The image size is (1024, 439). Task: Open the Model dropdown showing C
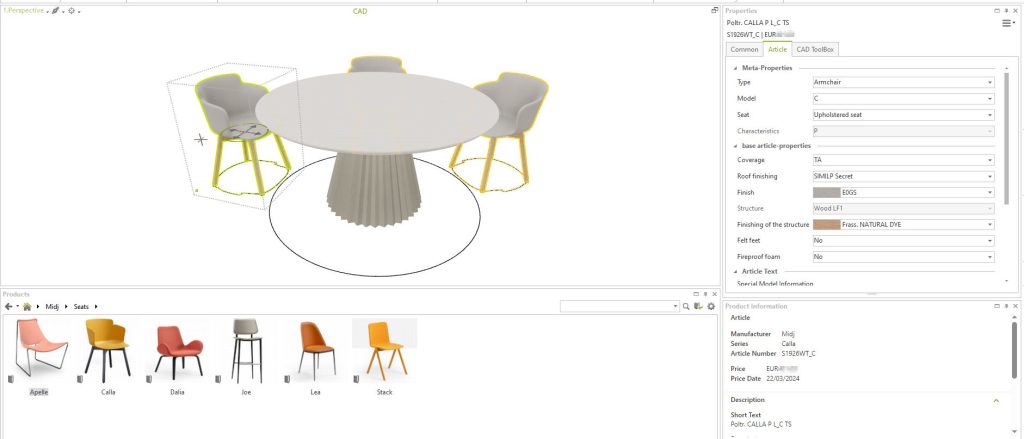point(903,99)
